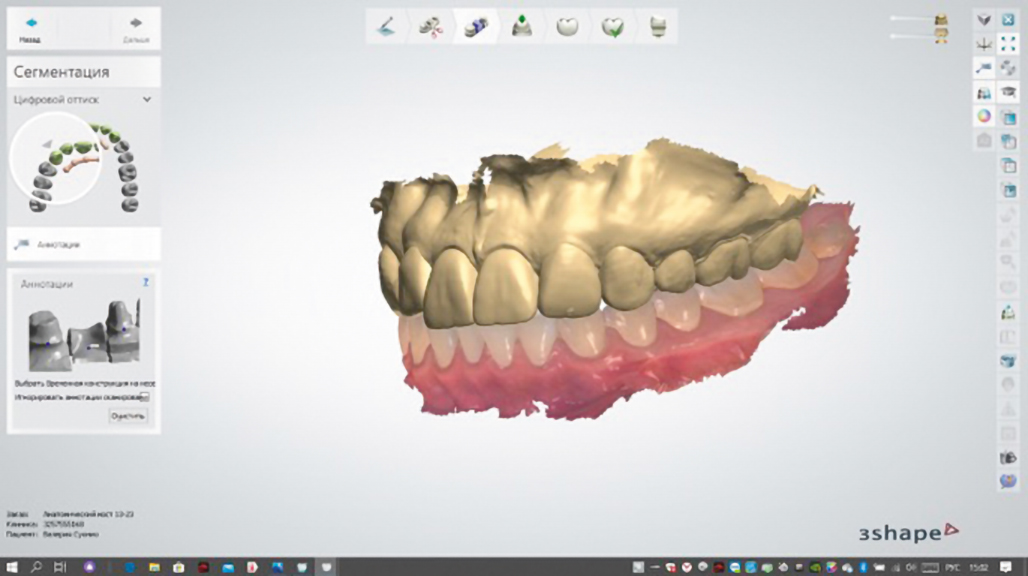Screen dimensions: 1028x576
Task: Click the coordinate axes icon in right toolbar
Action: pos(984,44)
